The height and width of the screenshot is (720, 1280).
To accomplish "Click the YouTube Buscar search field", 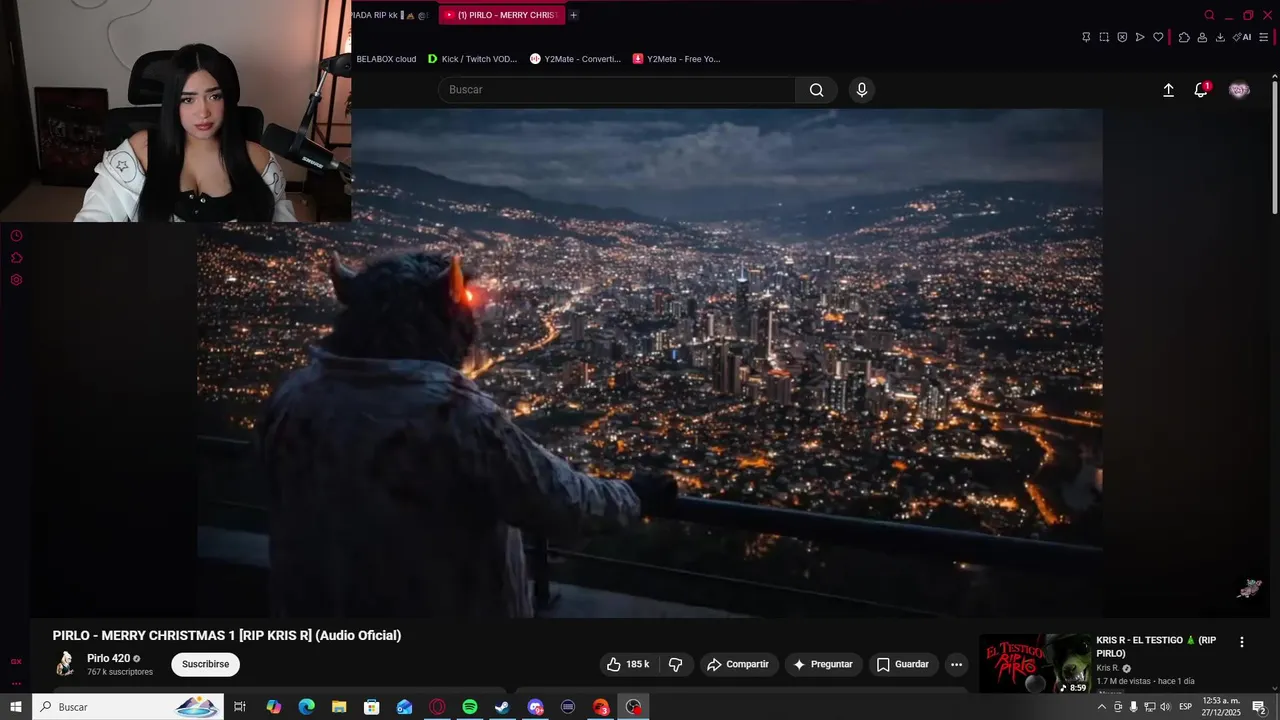I will point(617,90).
